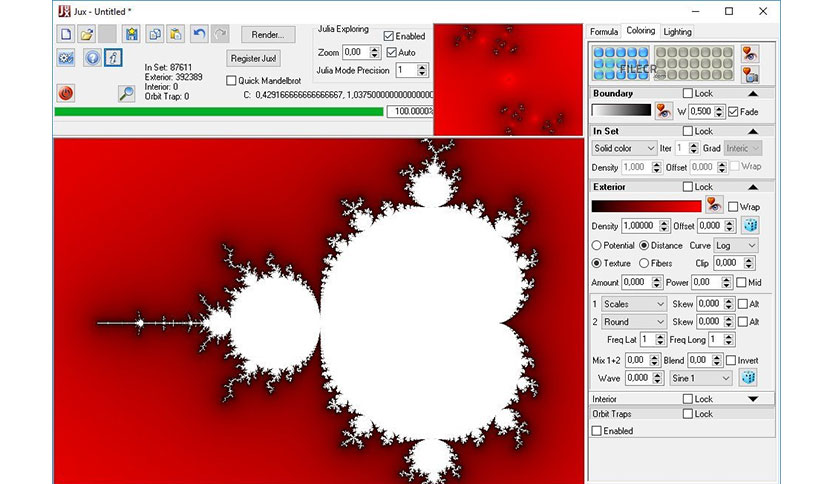
Task: Randomize with dice icon next to Offset
Action: (751, 225)
